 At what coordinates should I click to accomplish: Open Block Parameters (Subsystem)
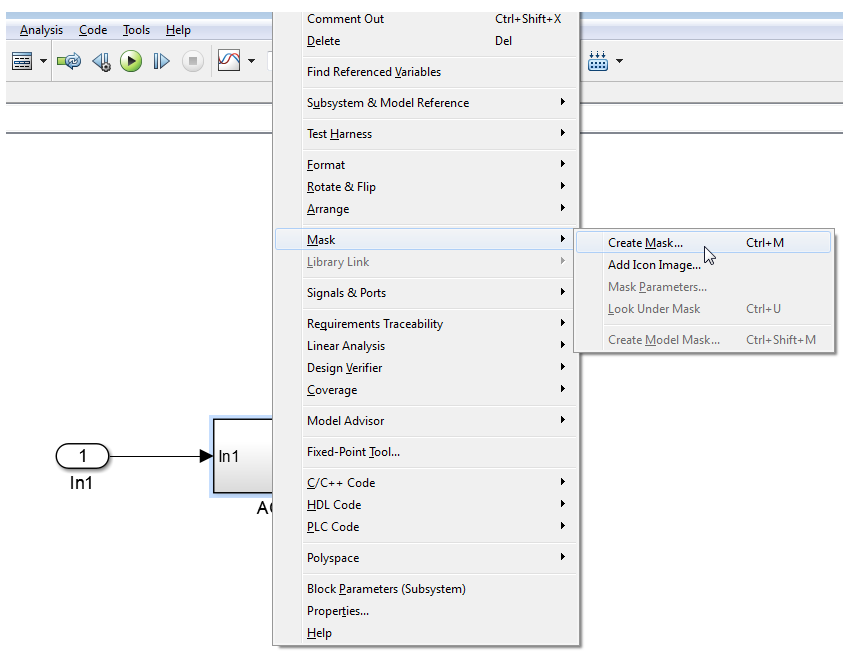click(426, 588)
